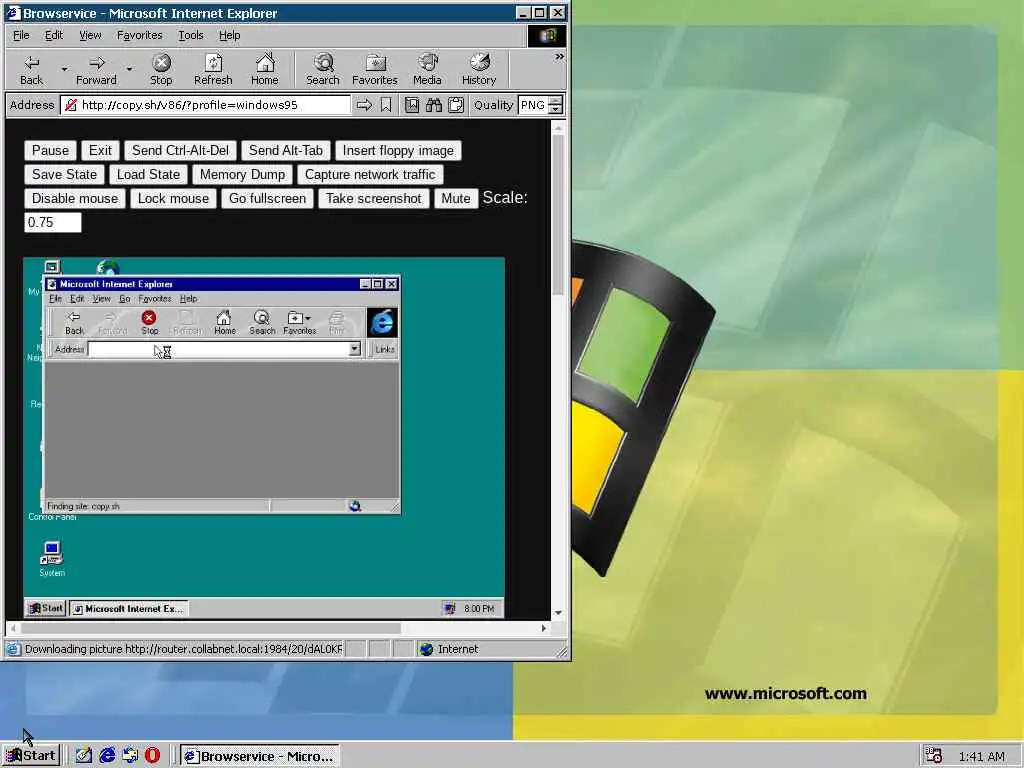1024x768 pixels.
Task: Open the Forward button history dropdown arrow
Action: coord(129,69)
